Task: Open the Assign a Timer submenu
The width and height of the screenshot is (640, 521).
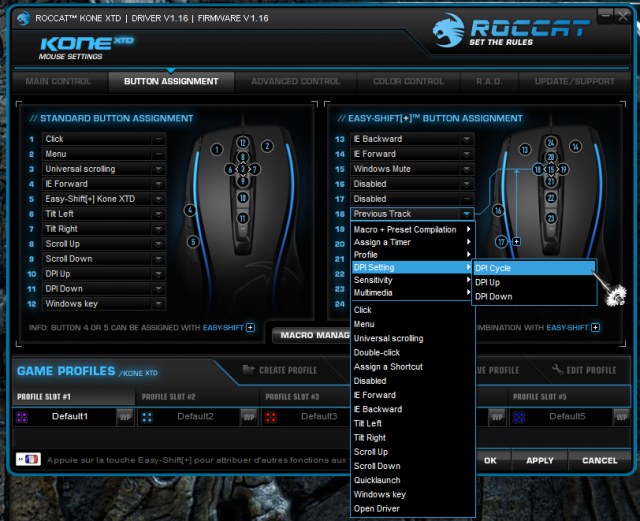Action: click(x=412, y=242)
